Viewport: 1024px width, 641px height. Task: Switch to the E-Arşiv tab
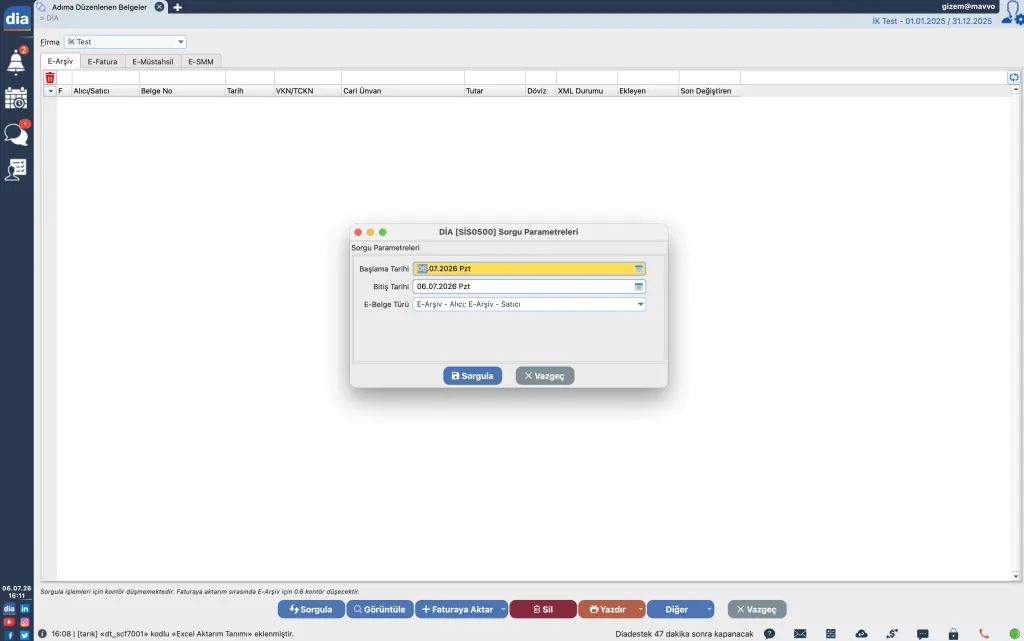point(60,61)
